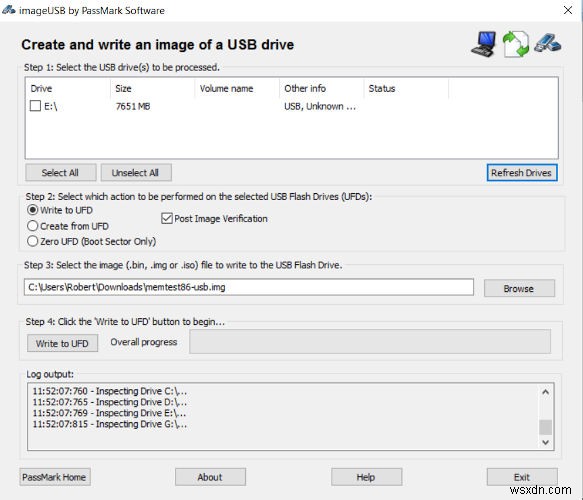Select the Write to UFD radio option
Viewport: 583px width, 500px height.
(x=33, y=210)
